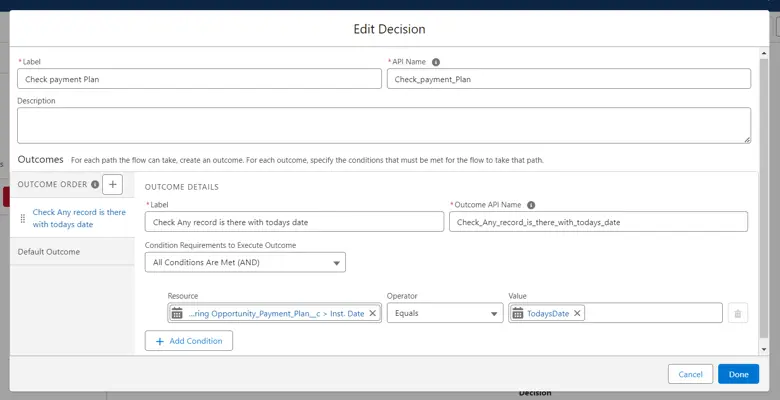Click the TodaysDate value pill text
Screen dimensions: 780x400
pos(548,313)
